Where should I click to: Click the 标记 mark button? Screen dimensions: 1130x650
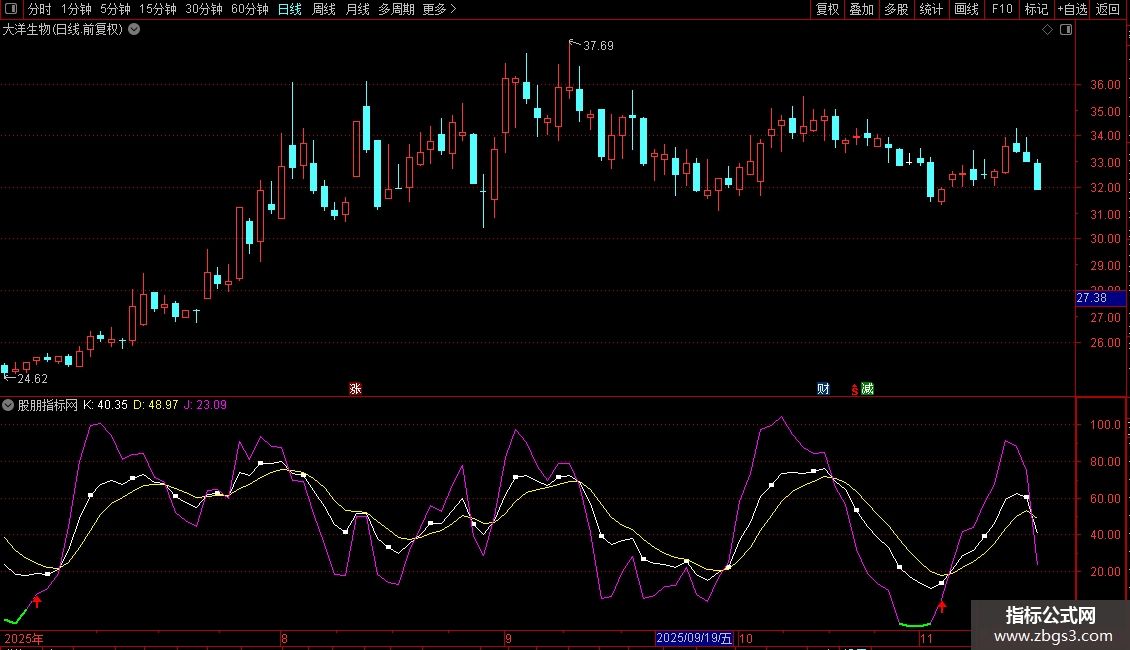[x=1036, y=9]
